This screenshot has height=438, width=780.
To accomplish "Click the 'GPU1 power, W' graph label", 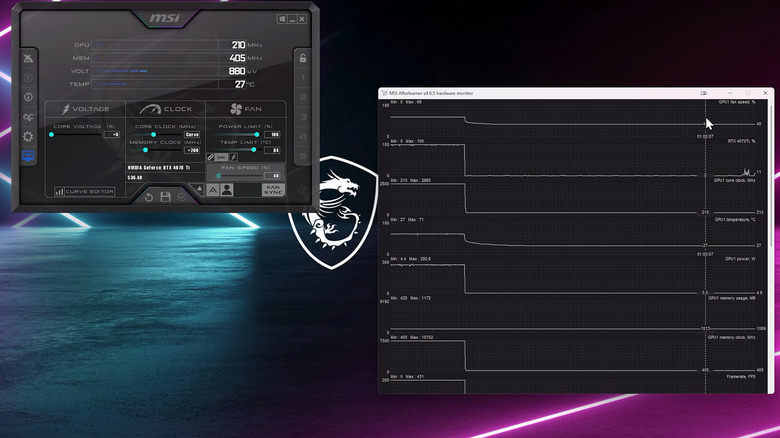I will tap(740, 259).
